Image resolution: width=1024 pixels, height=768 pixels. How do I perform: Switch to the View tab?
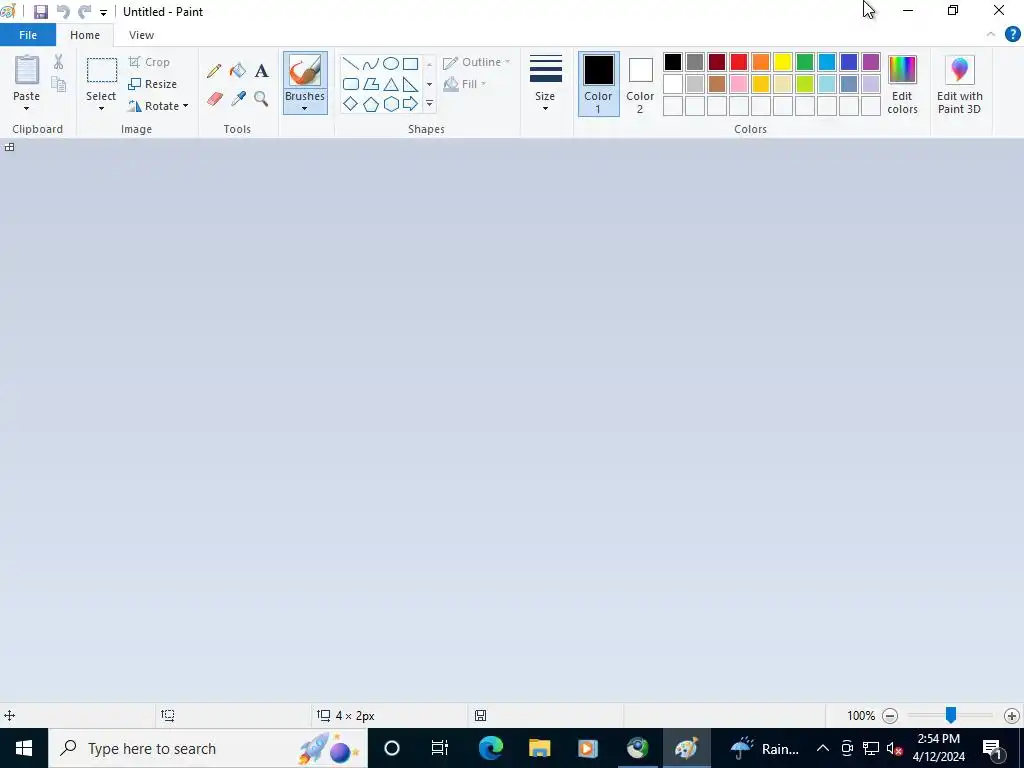[141, 35]
